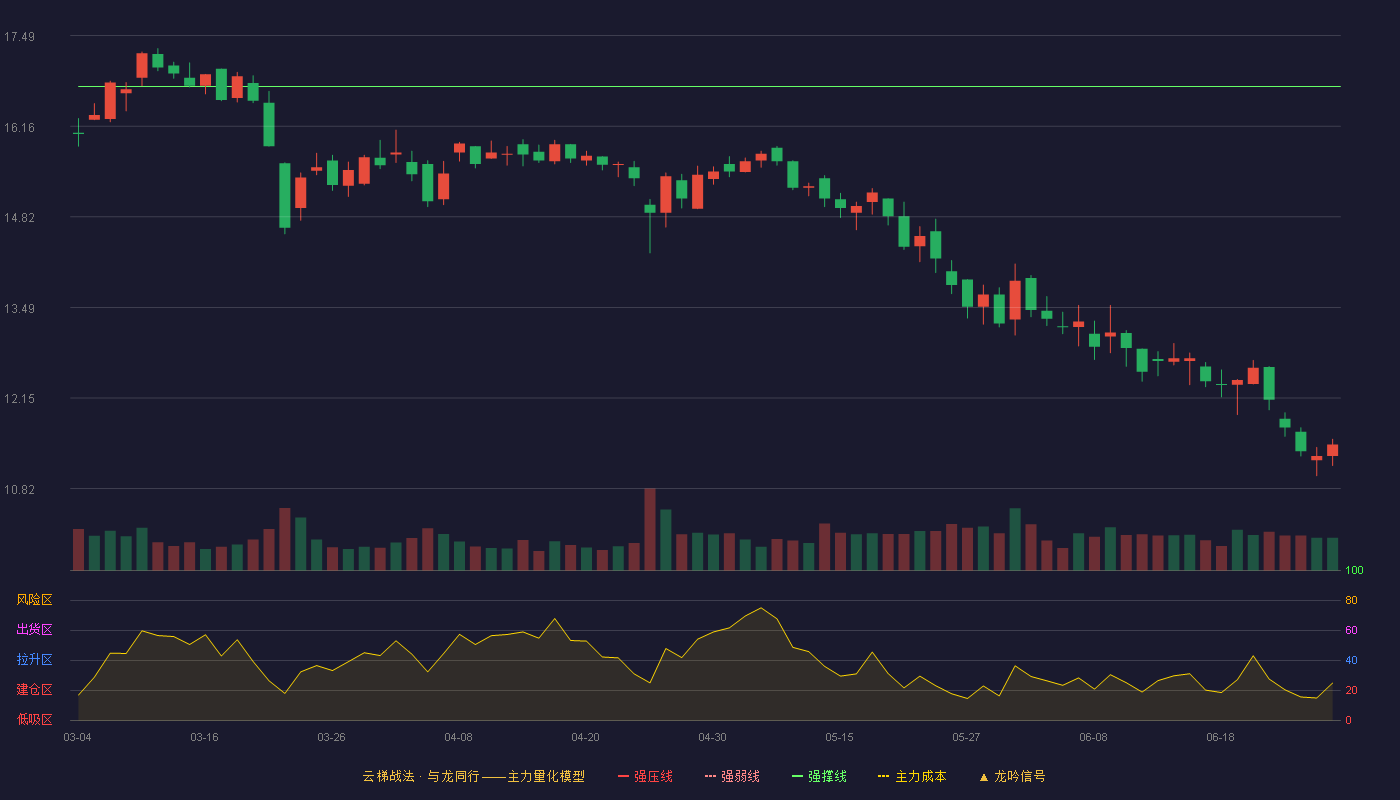Click the 16.16 price axis label

click(x=19, y=128)
